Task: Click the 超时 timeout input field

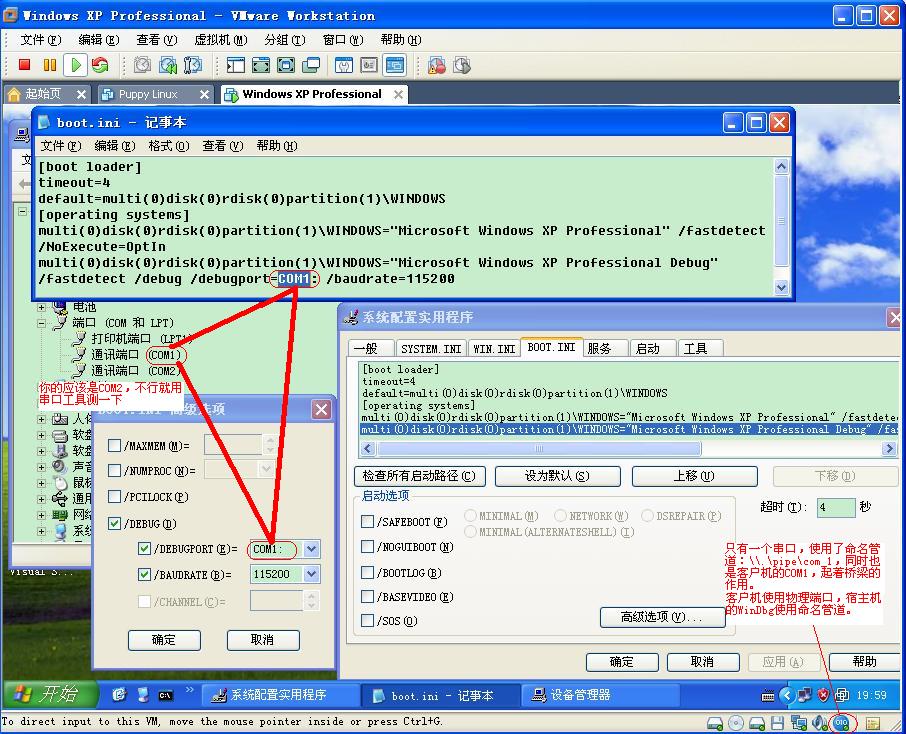Action: coord(836,507)
